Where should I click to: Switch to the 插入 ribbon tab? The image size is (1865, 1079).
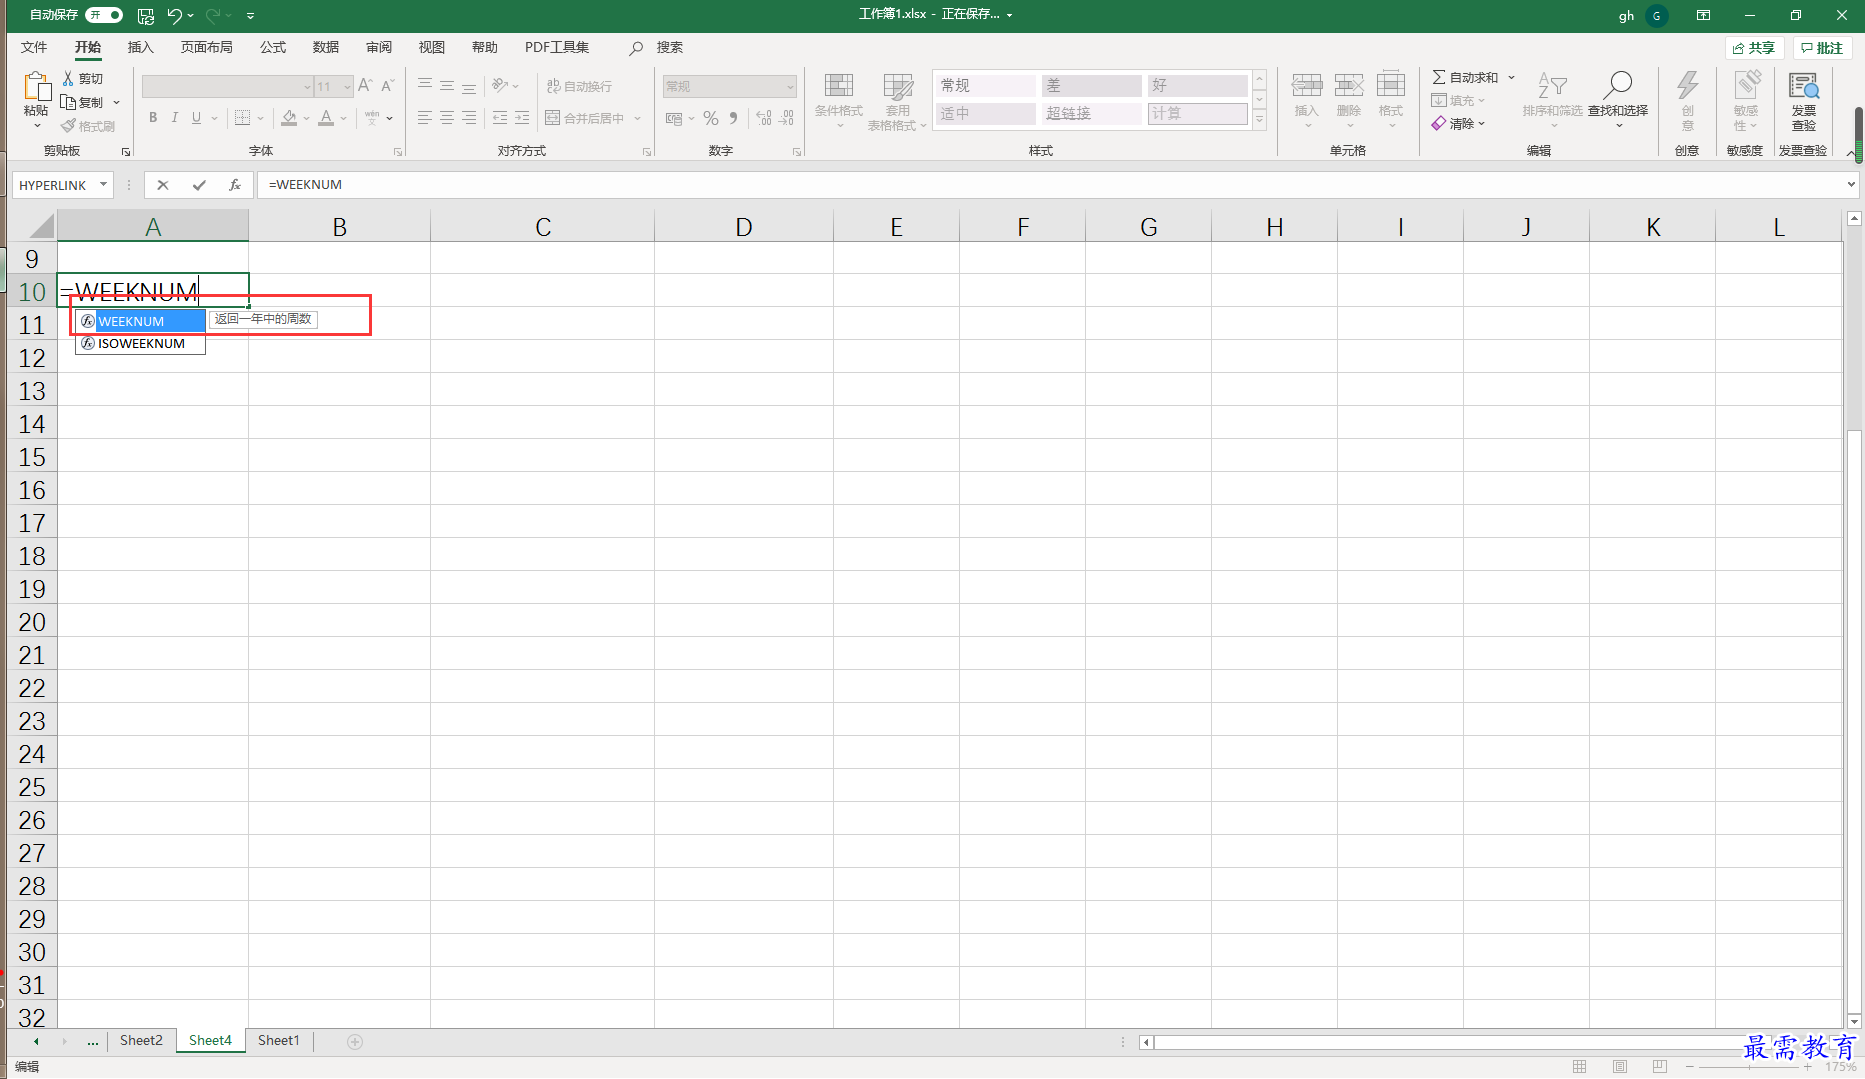[x=141, y=47]
